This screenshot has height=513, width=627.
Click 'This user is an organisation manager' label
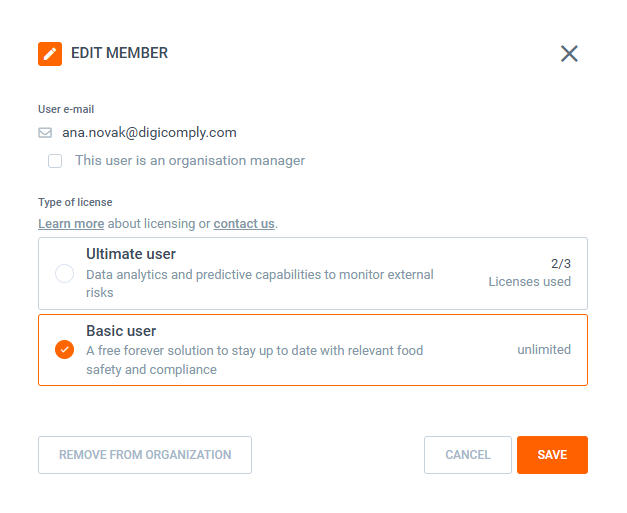point(190,160)
